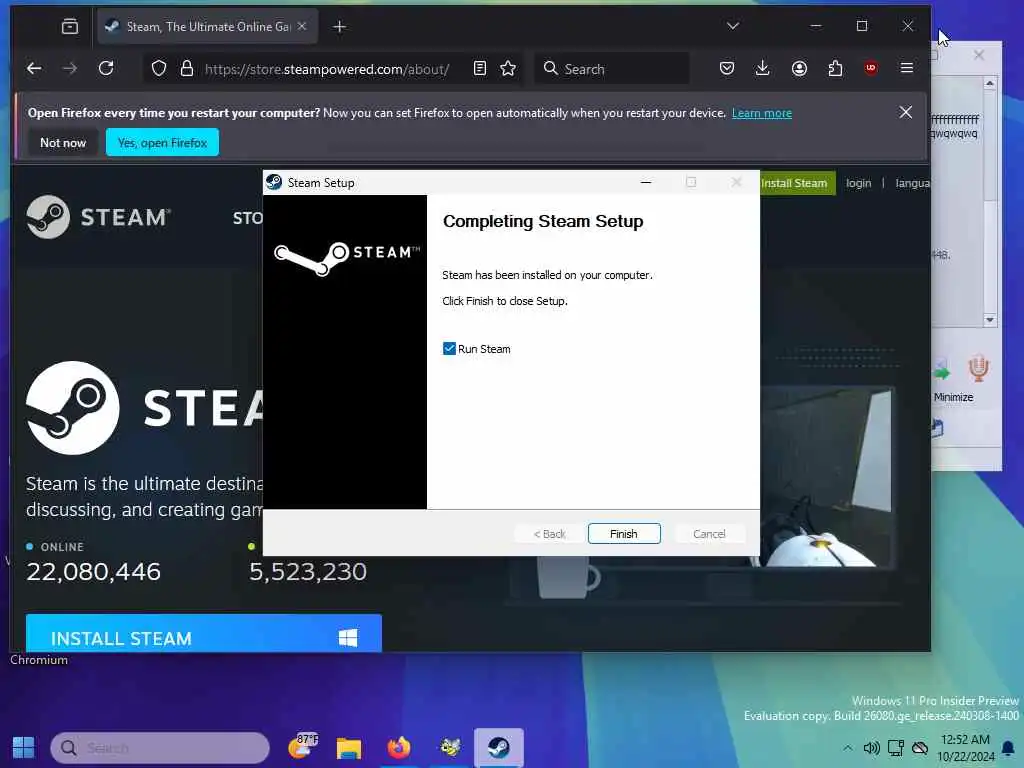Open File Explorer from taskbar

tap(349, 748)
